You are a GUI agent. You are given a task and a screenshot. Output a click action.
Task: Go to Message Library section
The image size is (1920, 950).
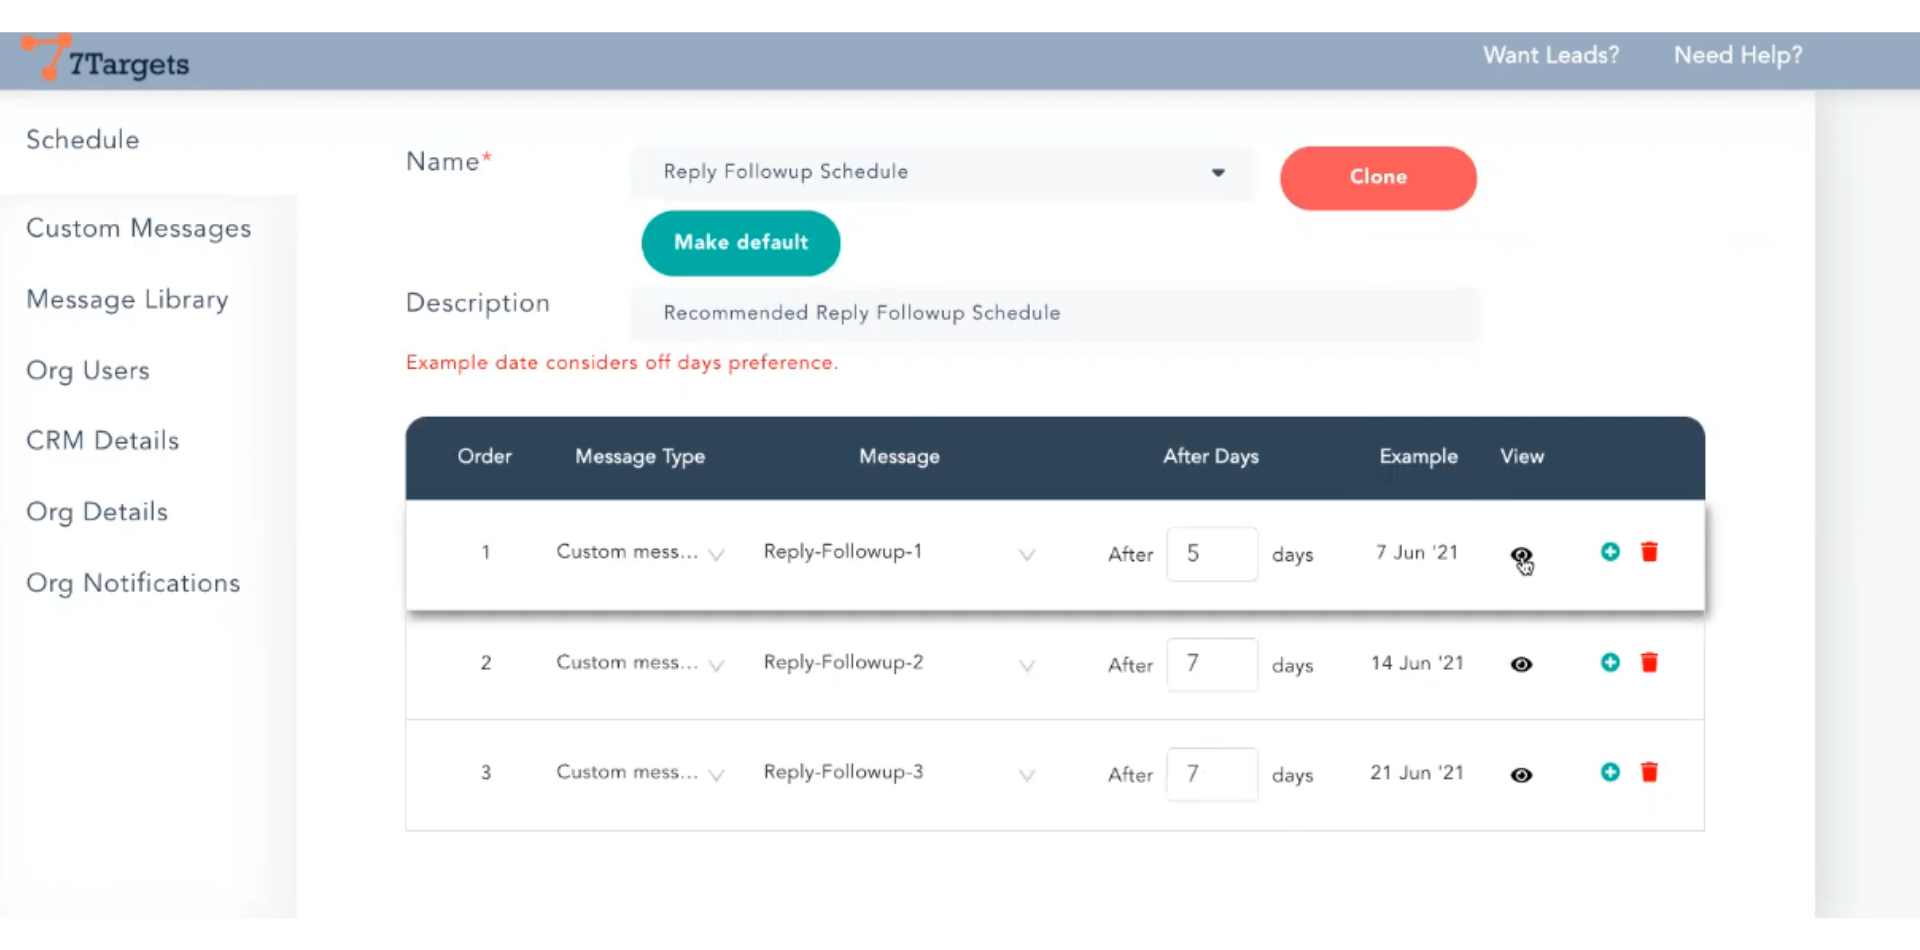point(127,300)
